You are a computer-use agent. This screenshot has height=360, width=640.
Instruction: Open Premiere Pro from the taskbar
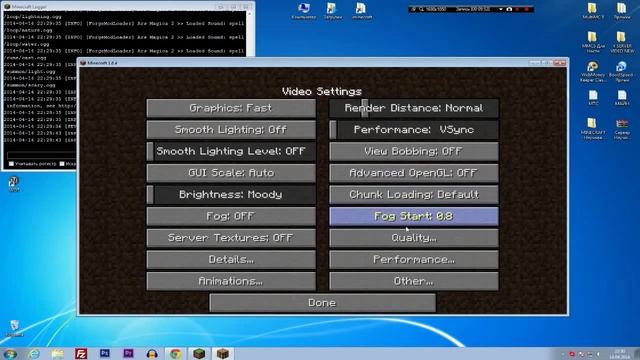point(128,353)
